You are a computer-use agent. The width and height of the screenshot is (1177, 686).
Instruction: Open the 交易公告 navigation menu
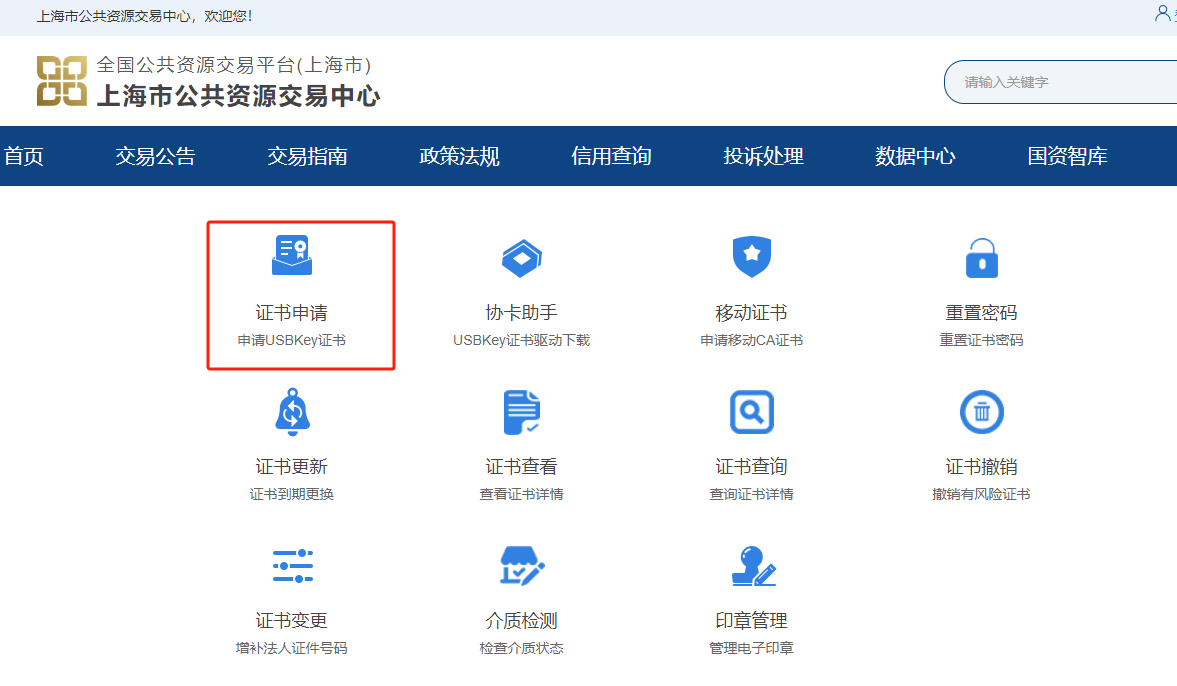click(x=155, y=156)
